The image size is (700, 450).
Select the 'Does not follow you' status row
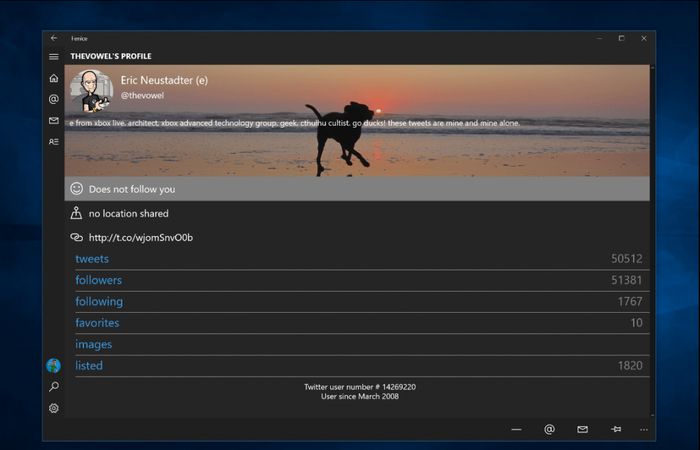pyautogui.click(x=357, y=189)
